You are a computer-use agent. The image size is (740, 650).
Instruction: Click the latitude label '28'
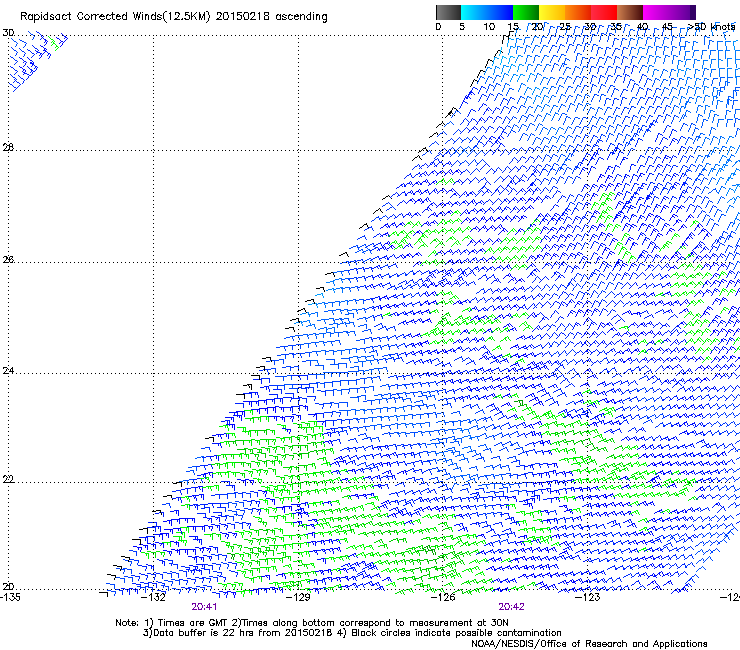[8, 148]
